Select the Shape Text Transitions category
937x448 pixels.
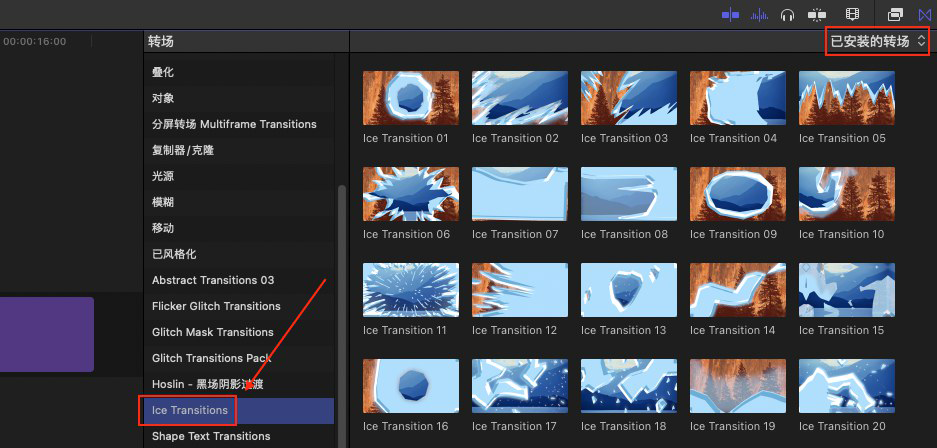[211, 436]
